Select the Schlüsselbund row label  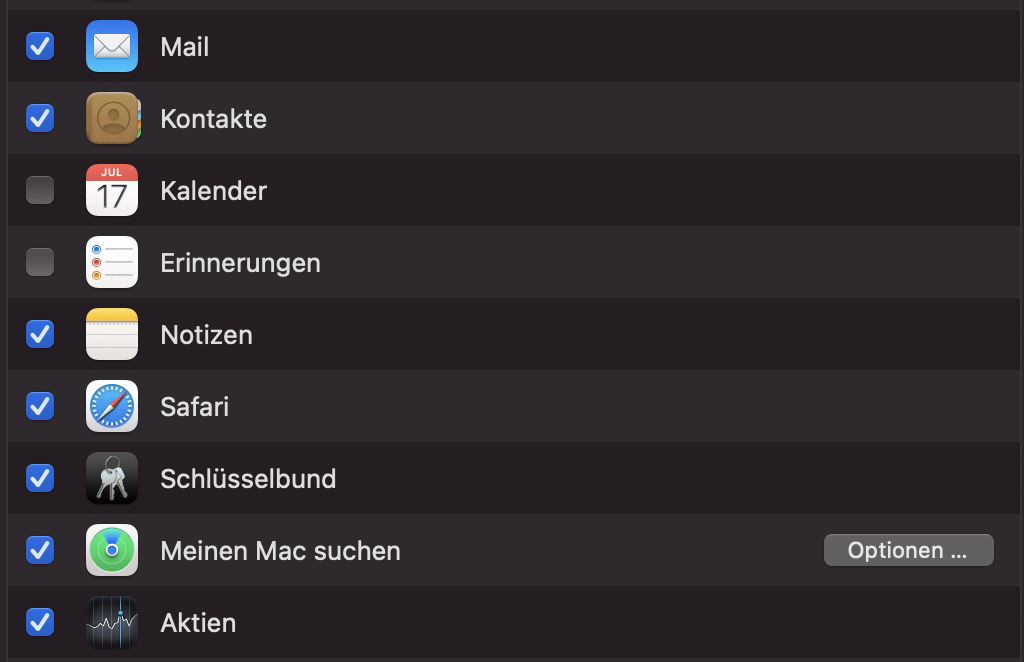point(248,479)
